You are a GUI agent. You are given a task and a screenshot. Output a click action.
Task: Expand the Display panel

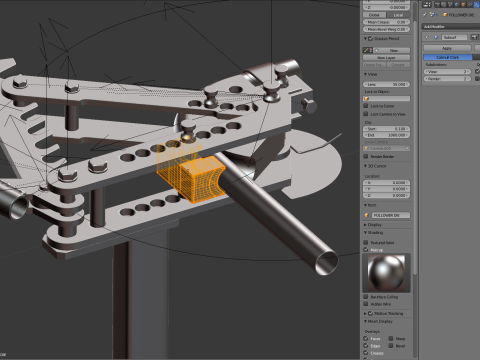(x=365, y=225)
